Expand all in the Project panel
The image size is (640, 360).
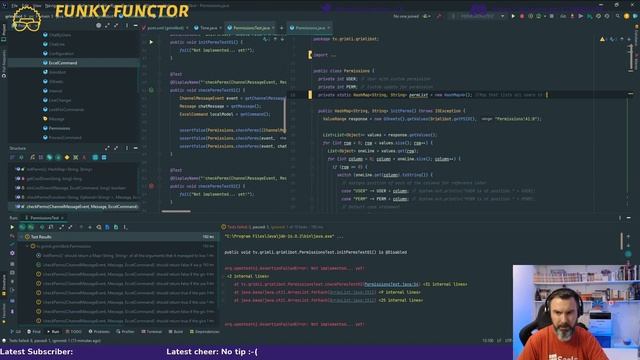tap(107, 25)
